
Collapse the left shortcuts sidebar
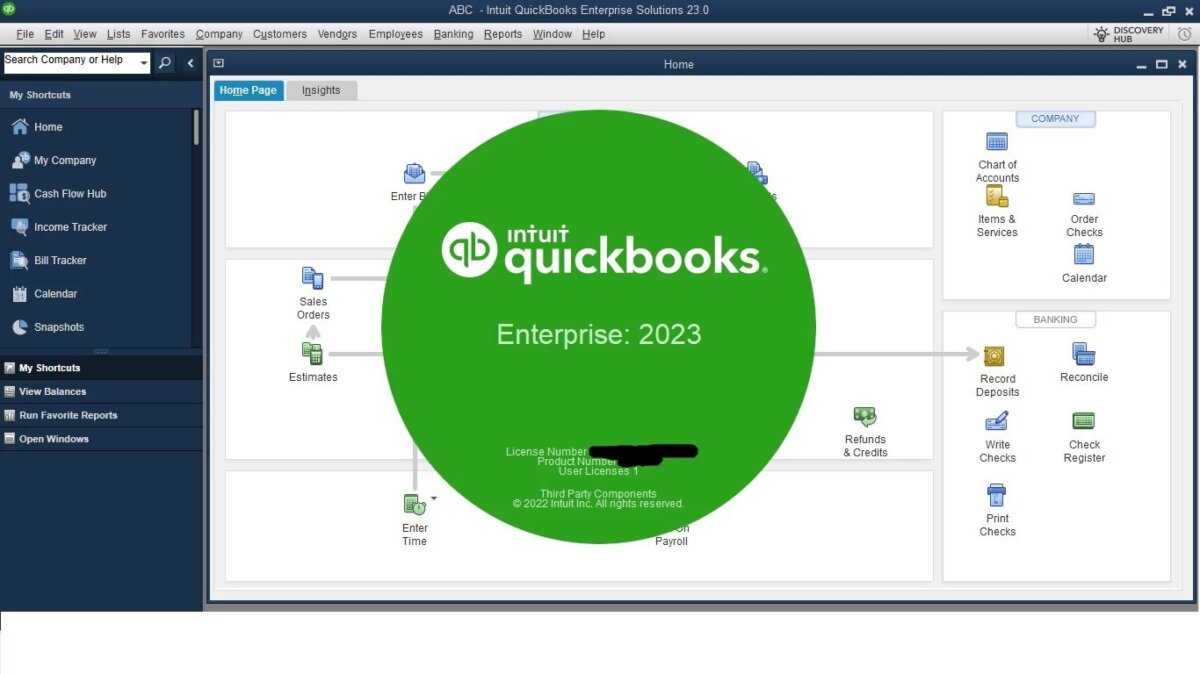tap(190, 63)
